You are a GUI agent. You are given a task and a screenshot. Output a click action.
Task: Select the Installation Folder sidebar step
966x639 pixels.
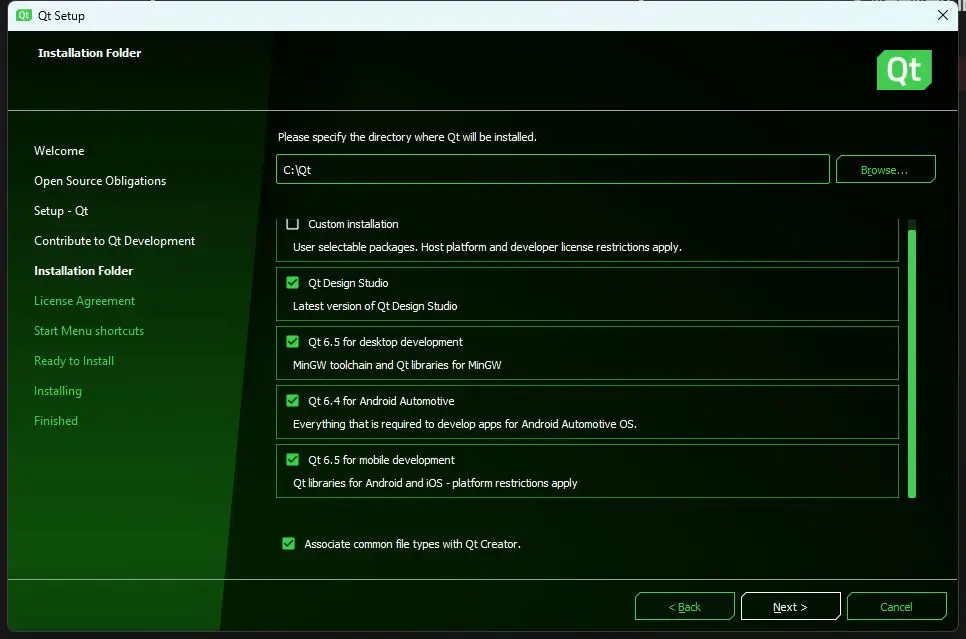(83, 271)
